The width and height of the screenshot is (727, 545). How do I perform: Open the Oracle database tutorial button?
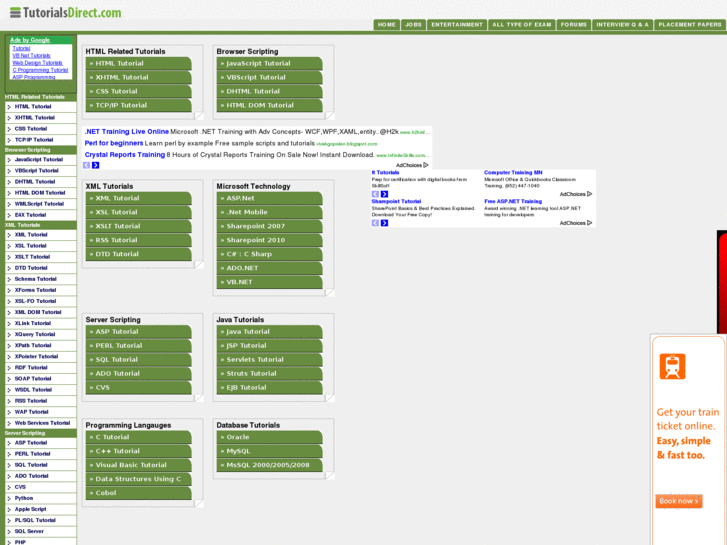coord(269,437)
